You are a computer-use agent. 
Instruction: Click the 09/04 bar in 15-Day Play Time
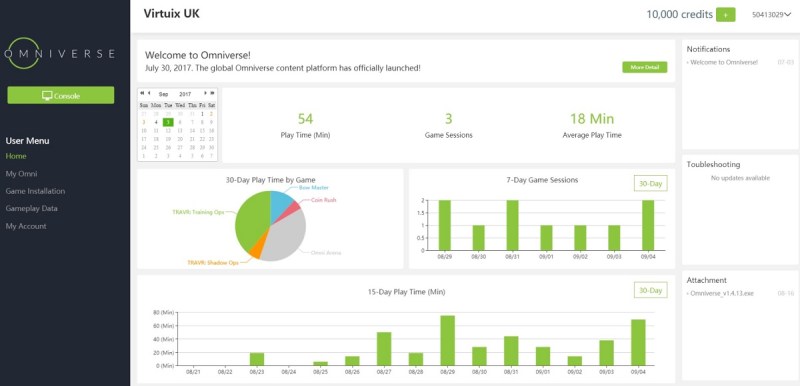click(x=638, y=343)
